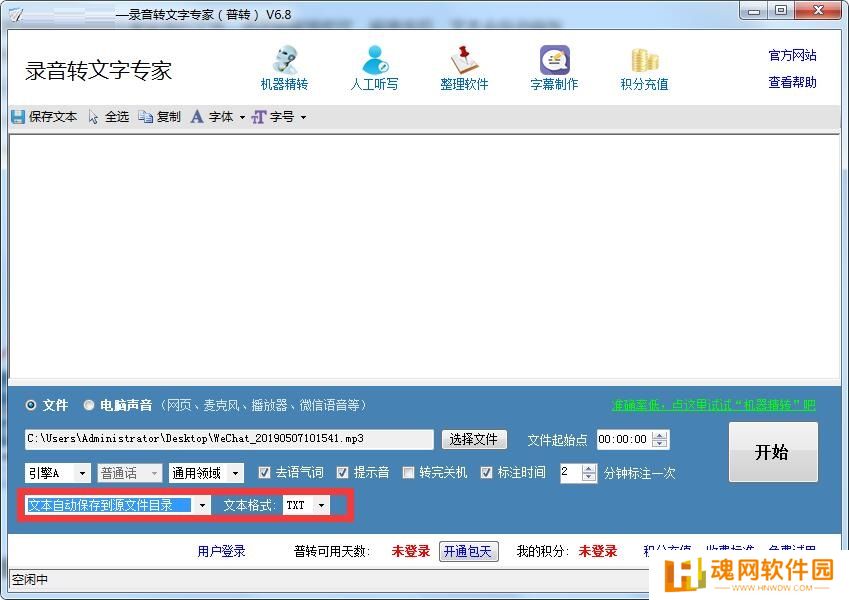This screenshot has height=600, width=849.
Task: Close the application window
Action: pos(818,10)
